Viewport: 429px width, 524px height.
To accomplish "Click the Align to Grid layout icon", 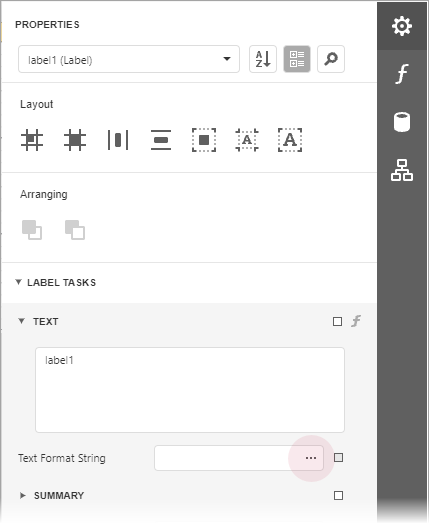I will point(32,140).
